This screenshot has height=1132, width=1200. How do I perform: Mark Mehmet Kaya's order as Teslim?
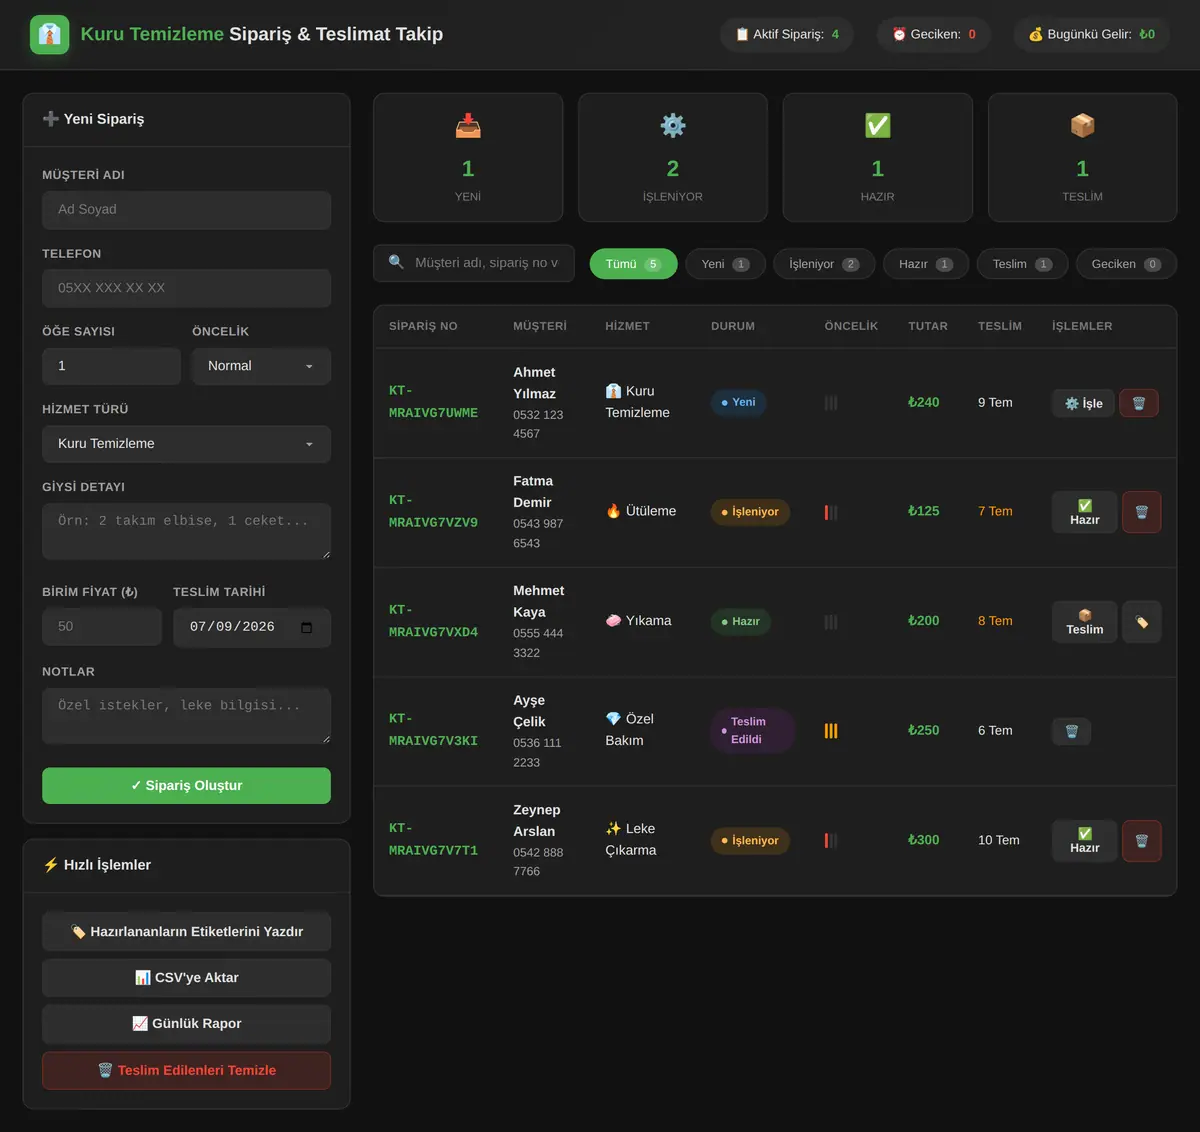(x=1084, y=622)
